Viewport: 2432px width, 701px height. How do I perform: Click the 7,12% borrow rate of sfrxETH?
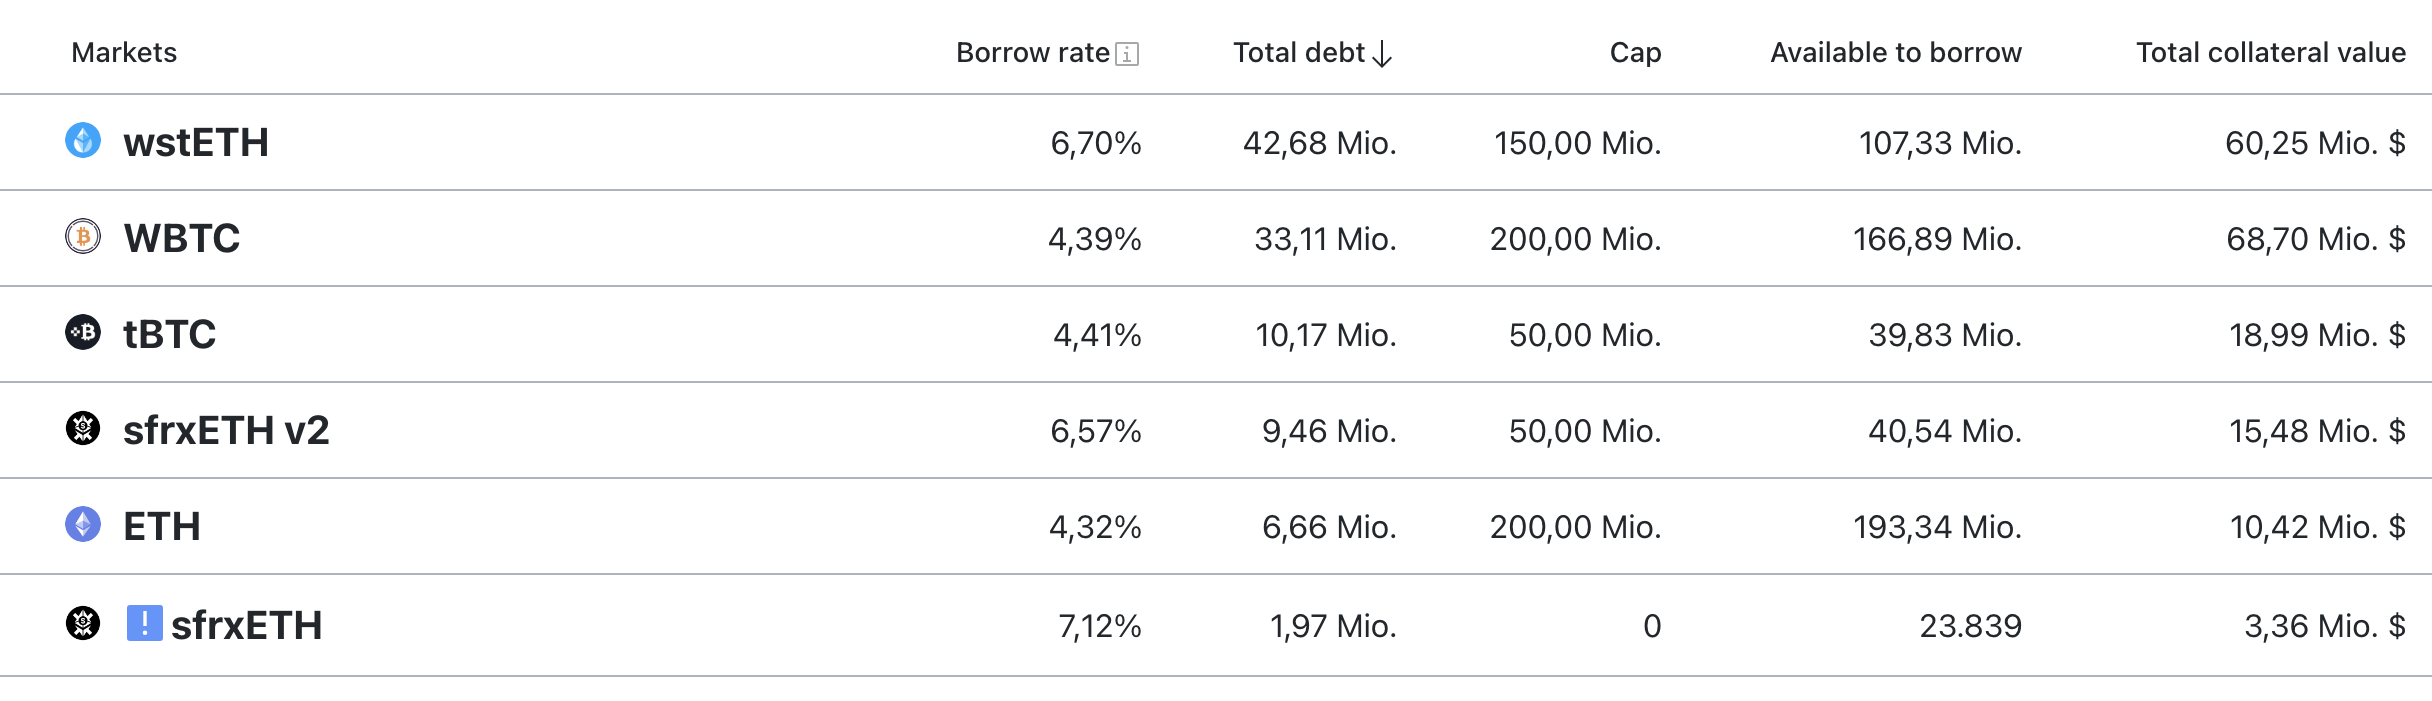tap(1099, 626)
